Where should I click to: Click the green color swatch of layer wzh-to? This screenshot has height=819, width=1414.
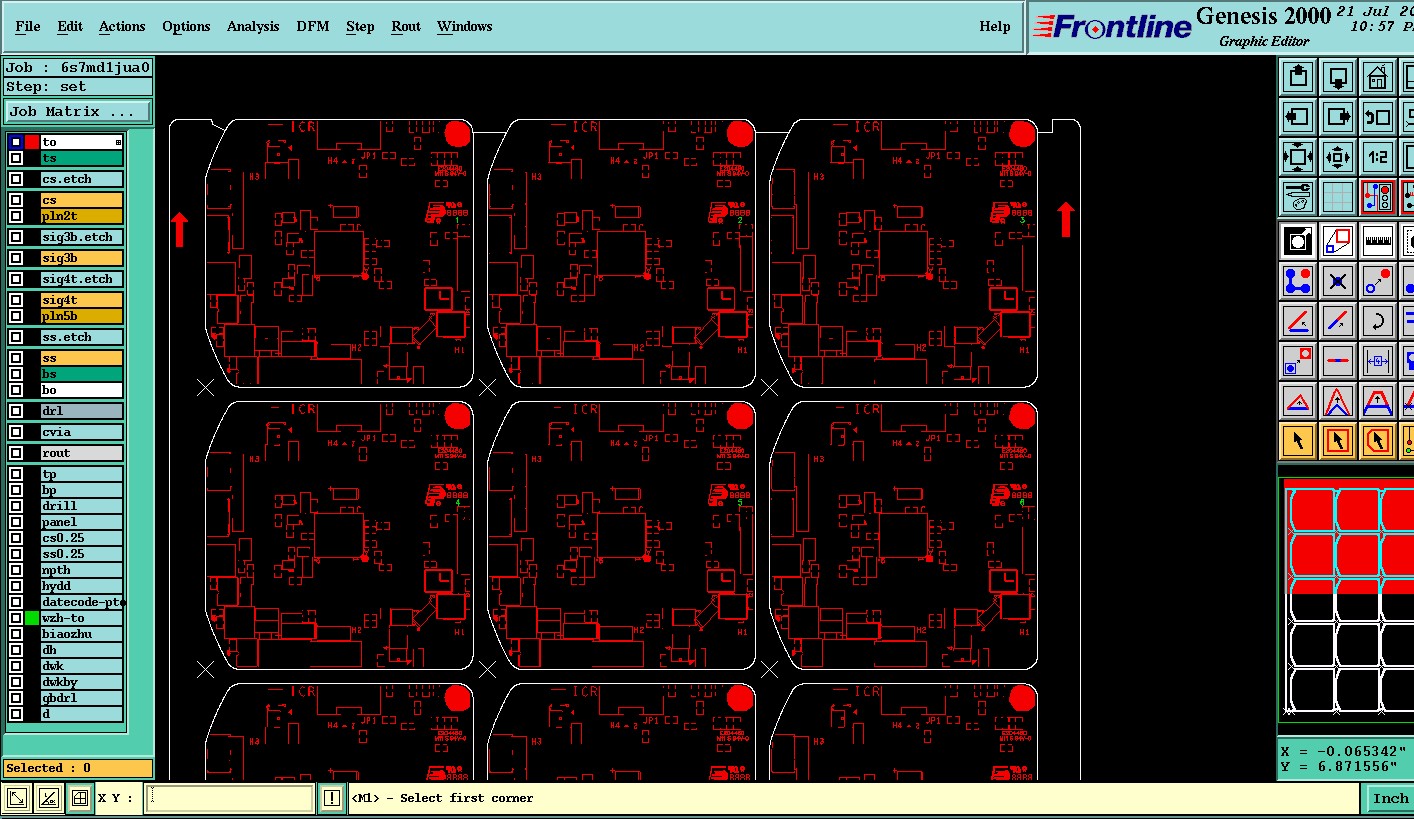click(32, 618)
